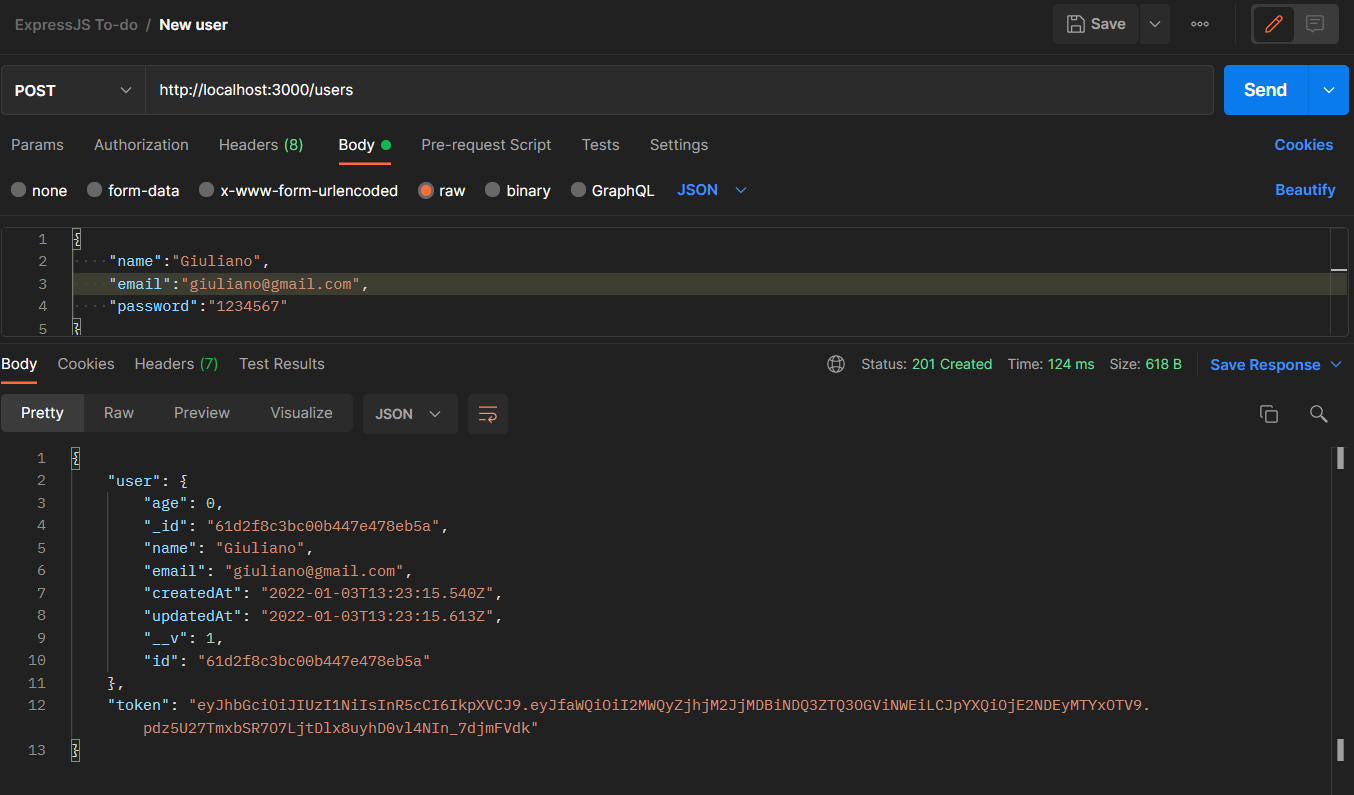Click the ExpressJS To-do collection breadcrumb
1354x795 pixels.
75,24
